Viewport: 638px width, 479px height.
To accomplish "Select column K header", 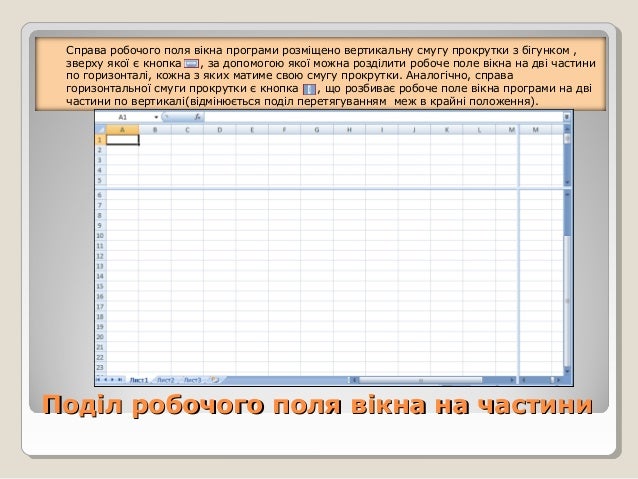I will (x=447, y=130).
